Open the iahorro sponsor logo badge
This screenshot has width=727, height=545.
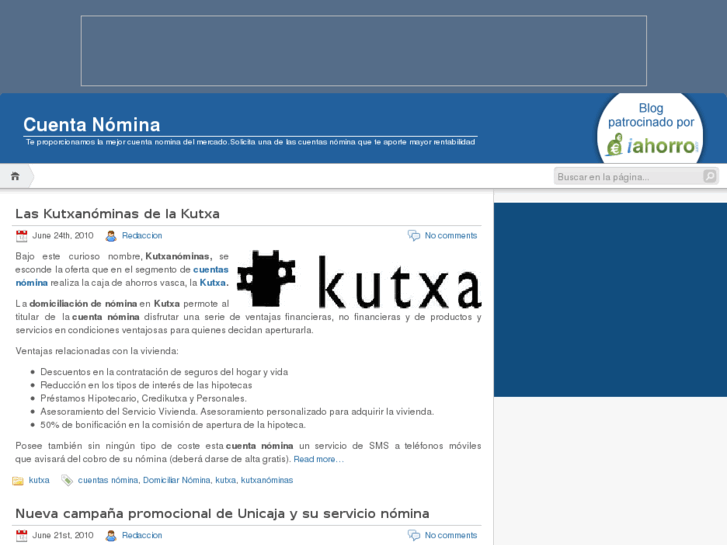click(x=650, y=128)
